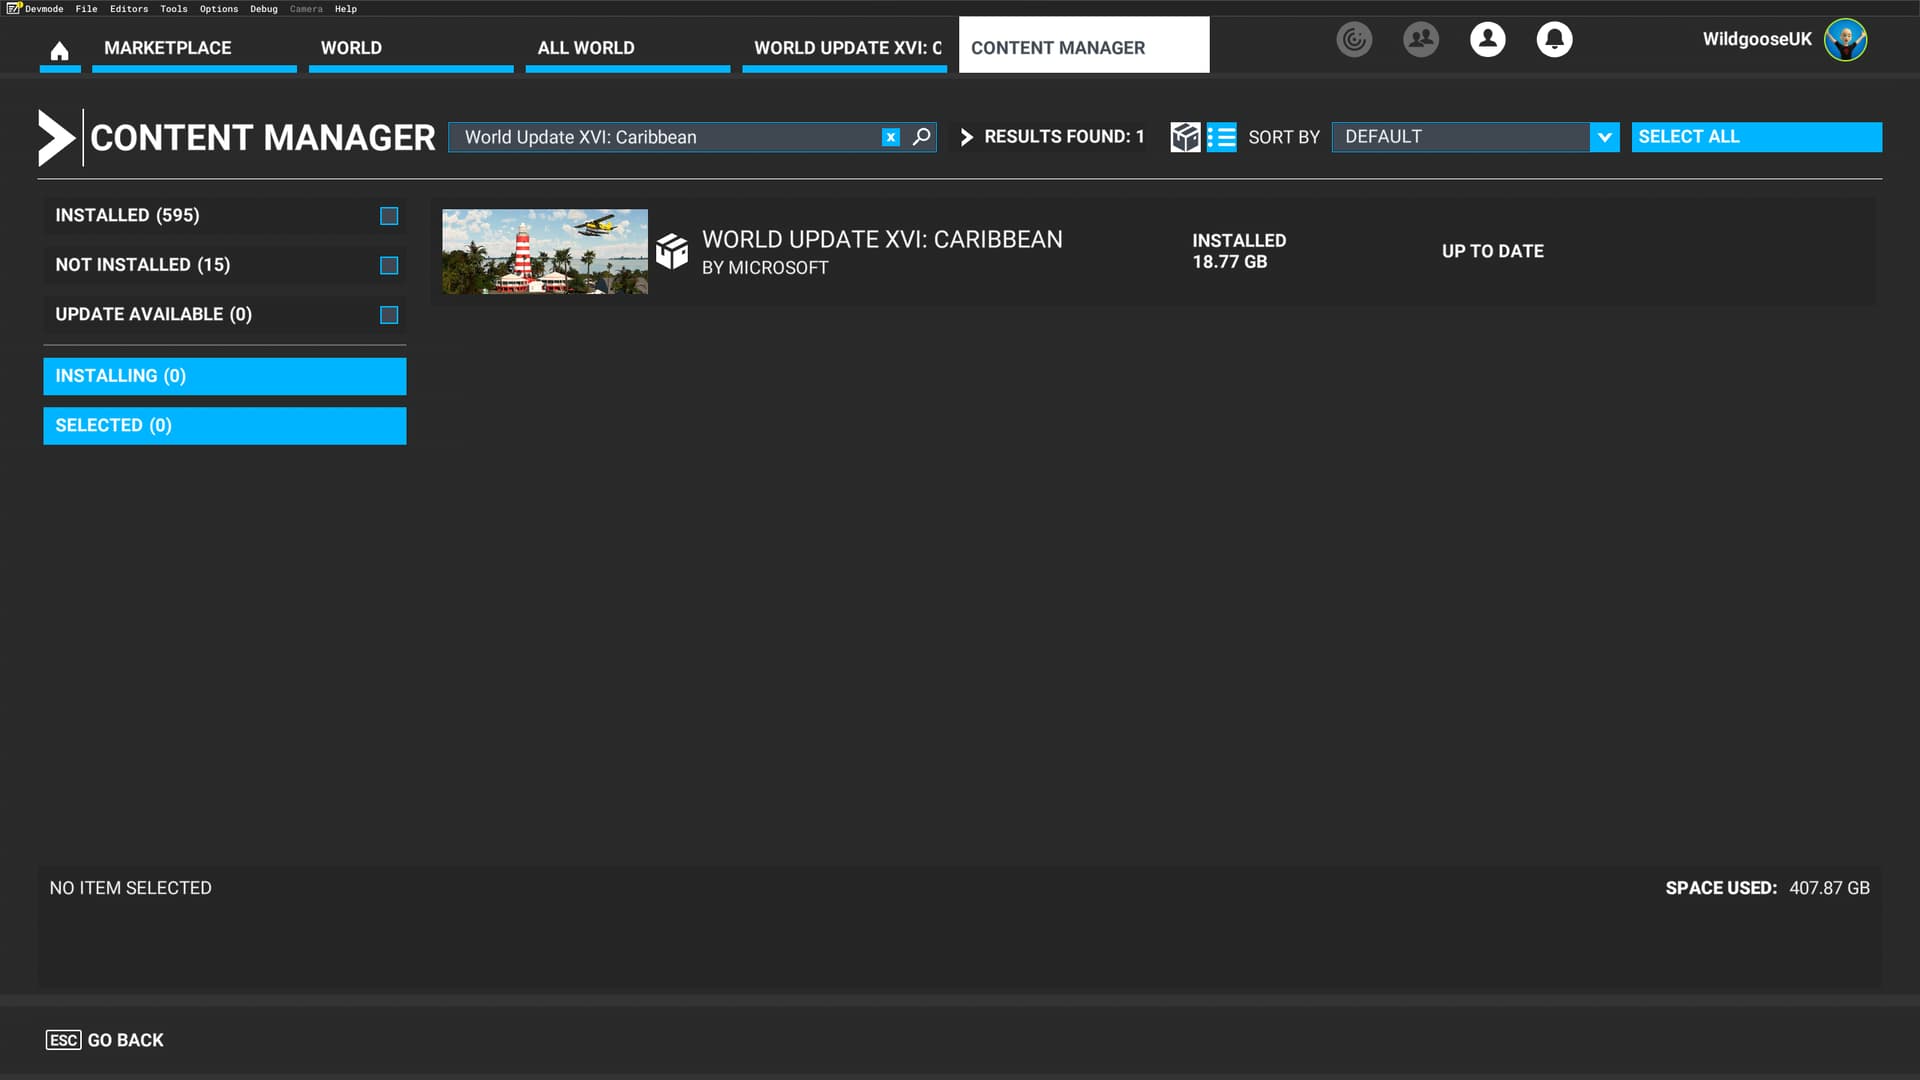Viewport: 1920px width, 1080px height.
Task: Click the Caribbean lighthouse thumbnail
Action: [x=545, y=251]
